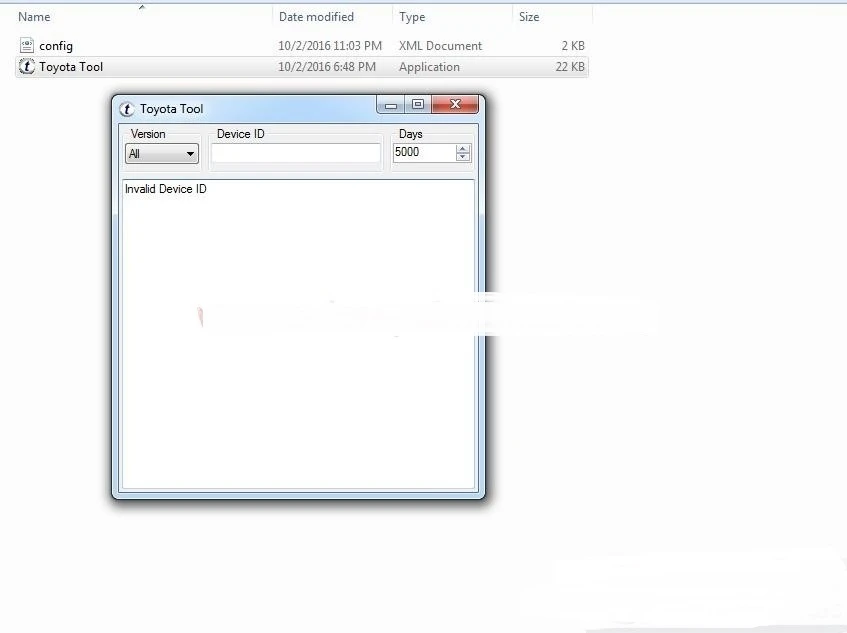Click the Device ID group label
847x633 pixels.
240,134
